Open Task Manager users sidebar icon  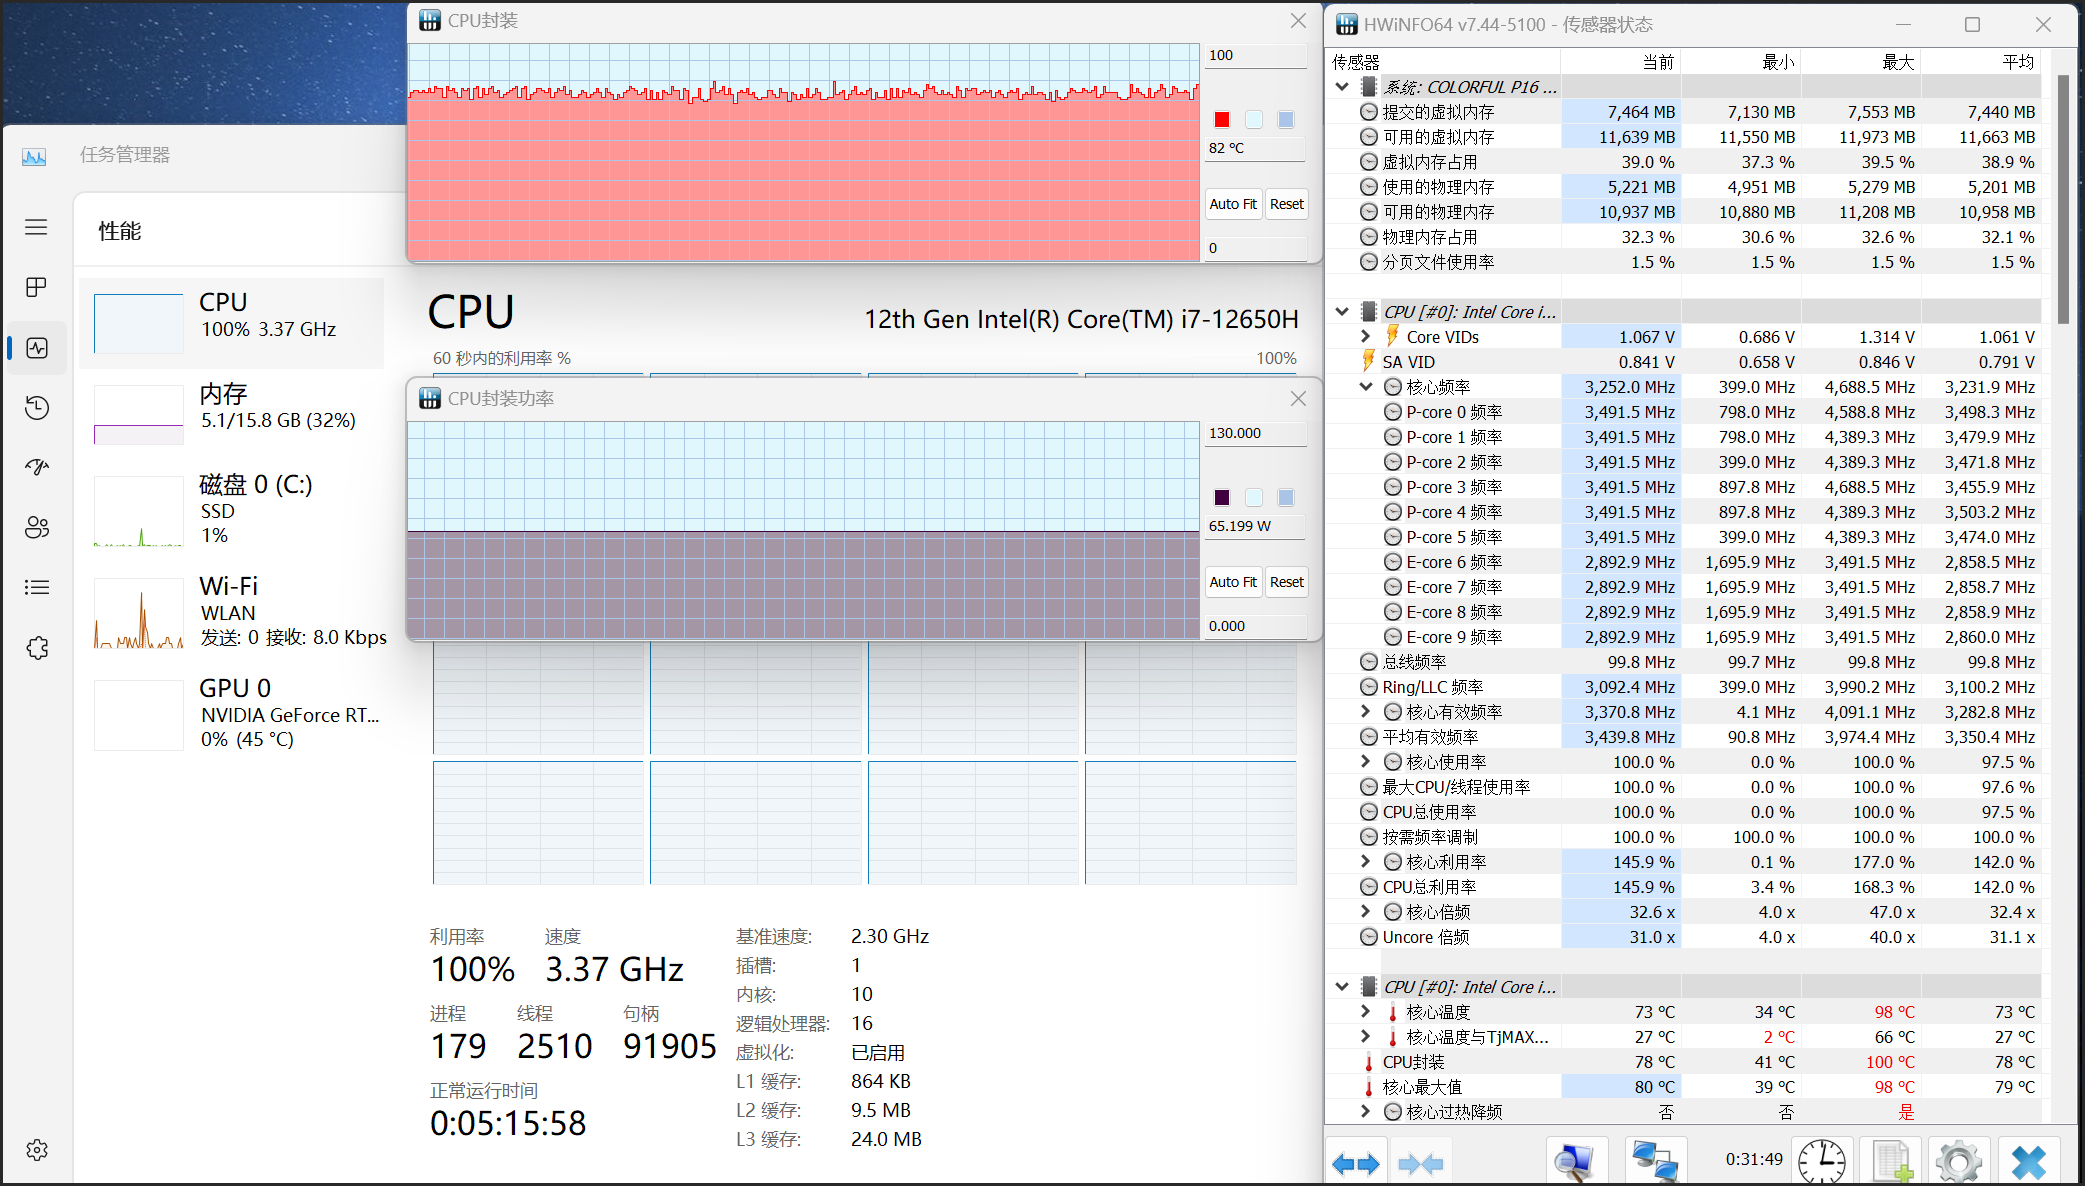tap(37, 527)
